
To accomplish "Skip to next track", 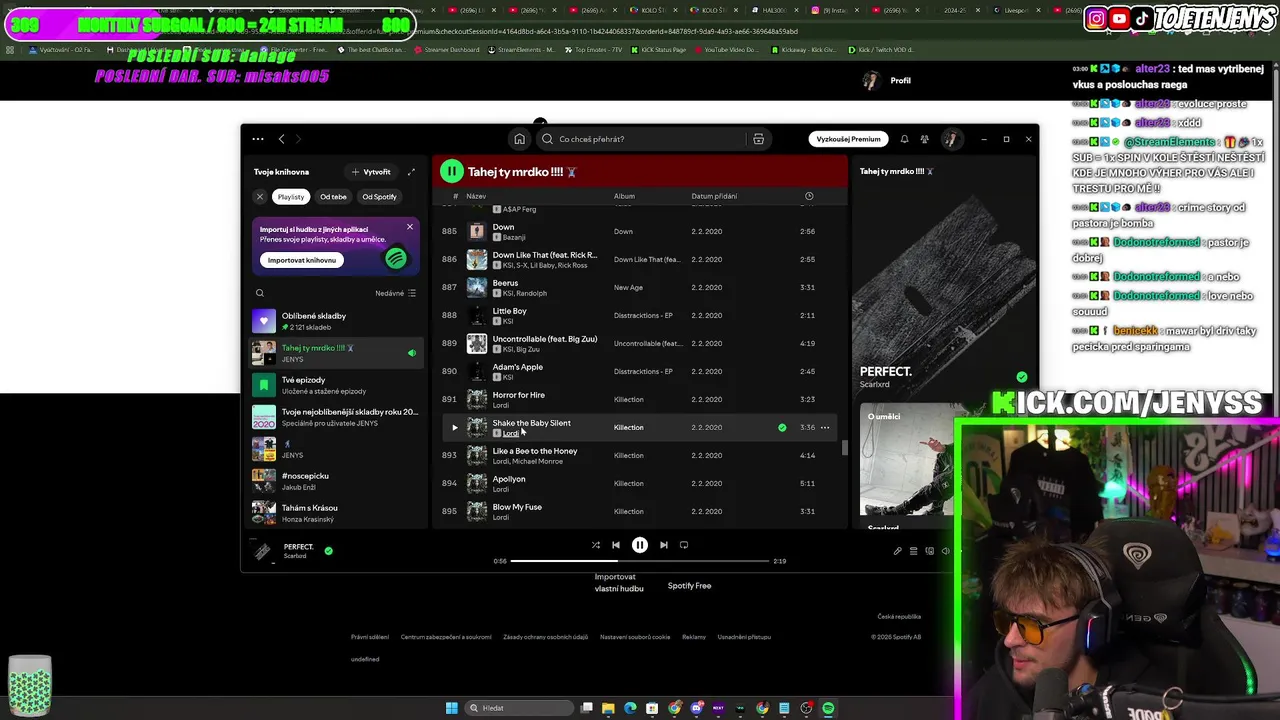I will point(664,545).
